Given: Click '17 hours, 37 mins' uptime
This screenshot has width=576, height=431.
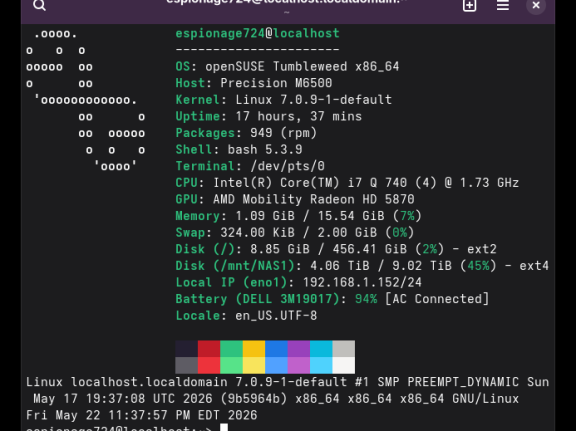Looking at the screenshot, I should coord(299,116).
